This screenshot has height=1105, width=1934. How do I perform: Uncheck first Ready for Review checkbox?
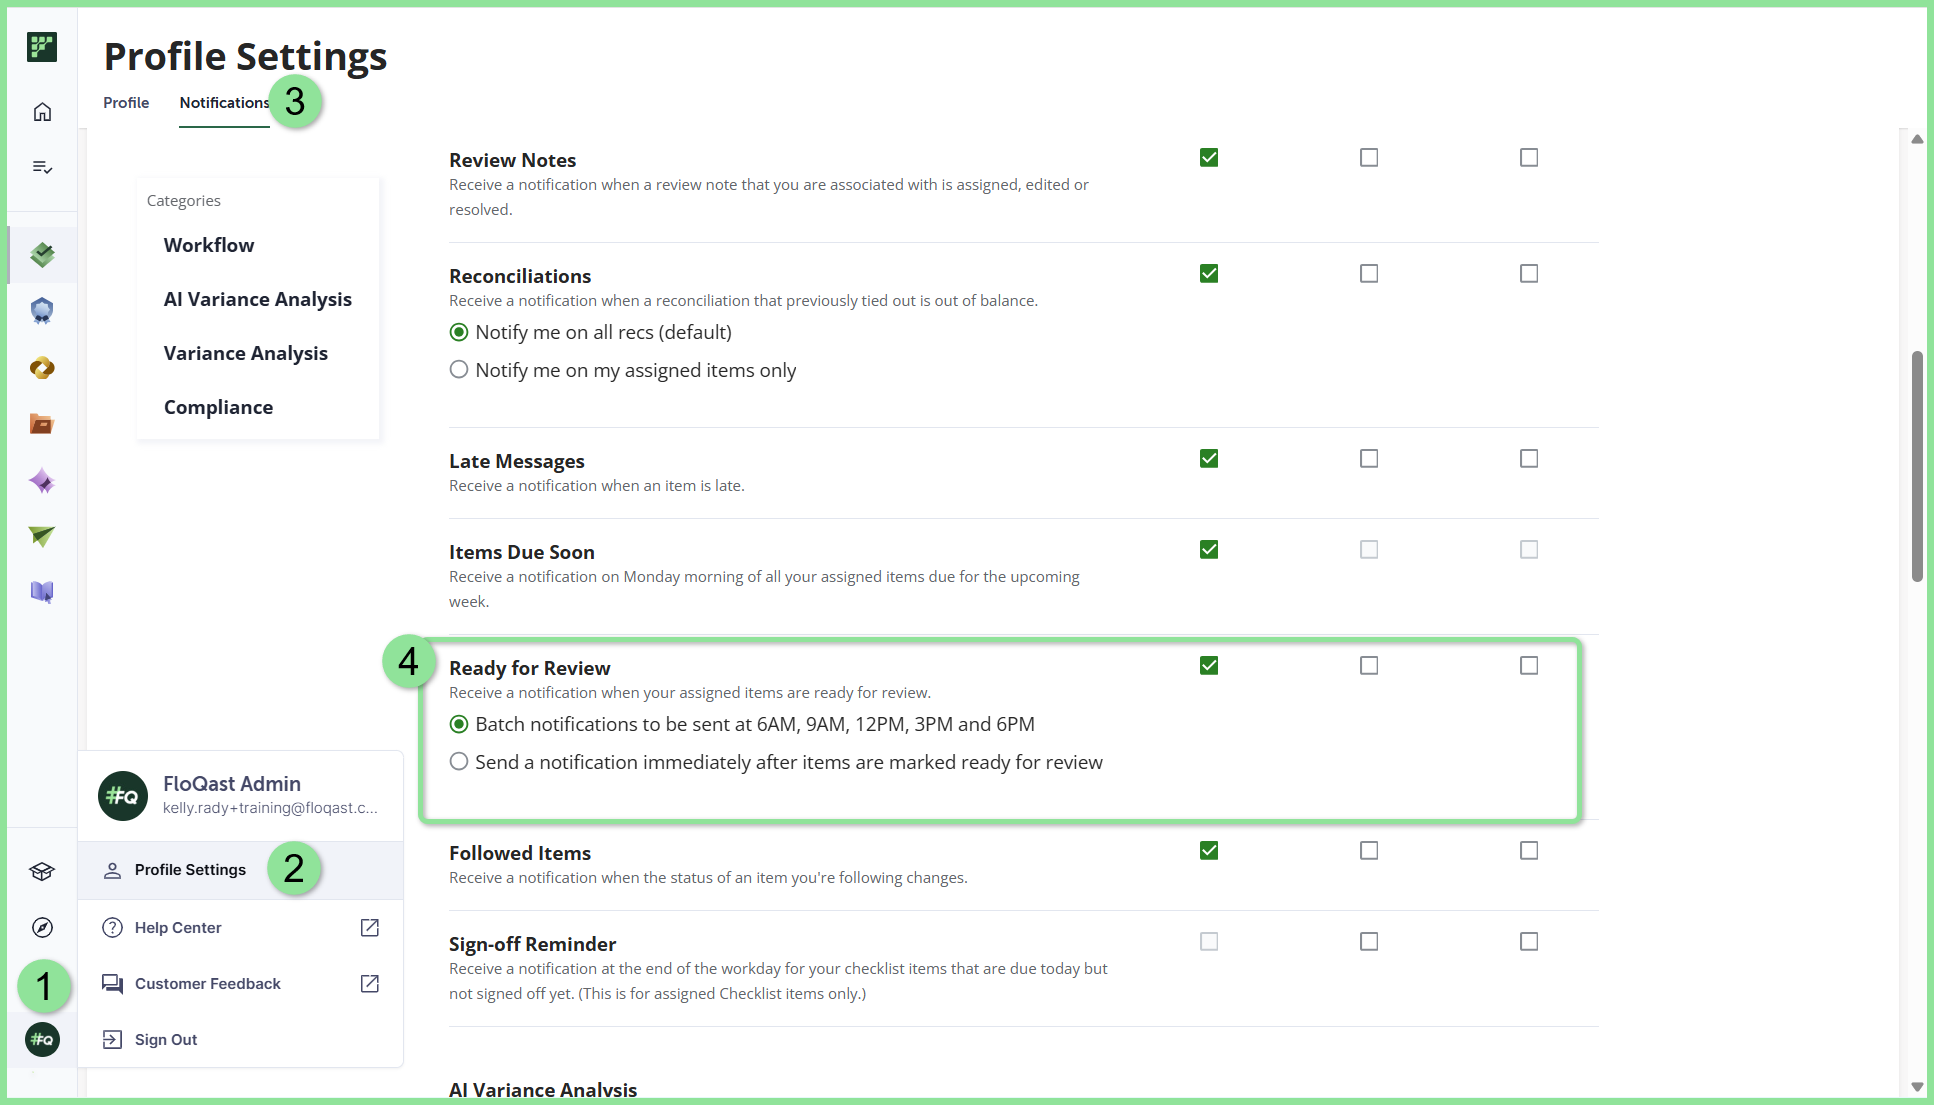(1209, 666)
